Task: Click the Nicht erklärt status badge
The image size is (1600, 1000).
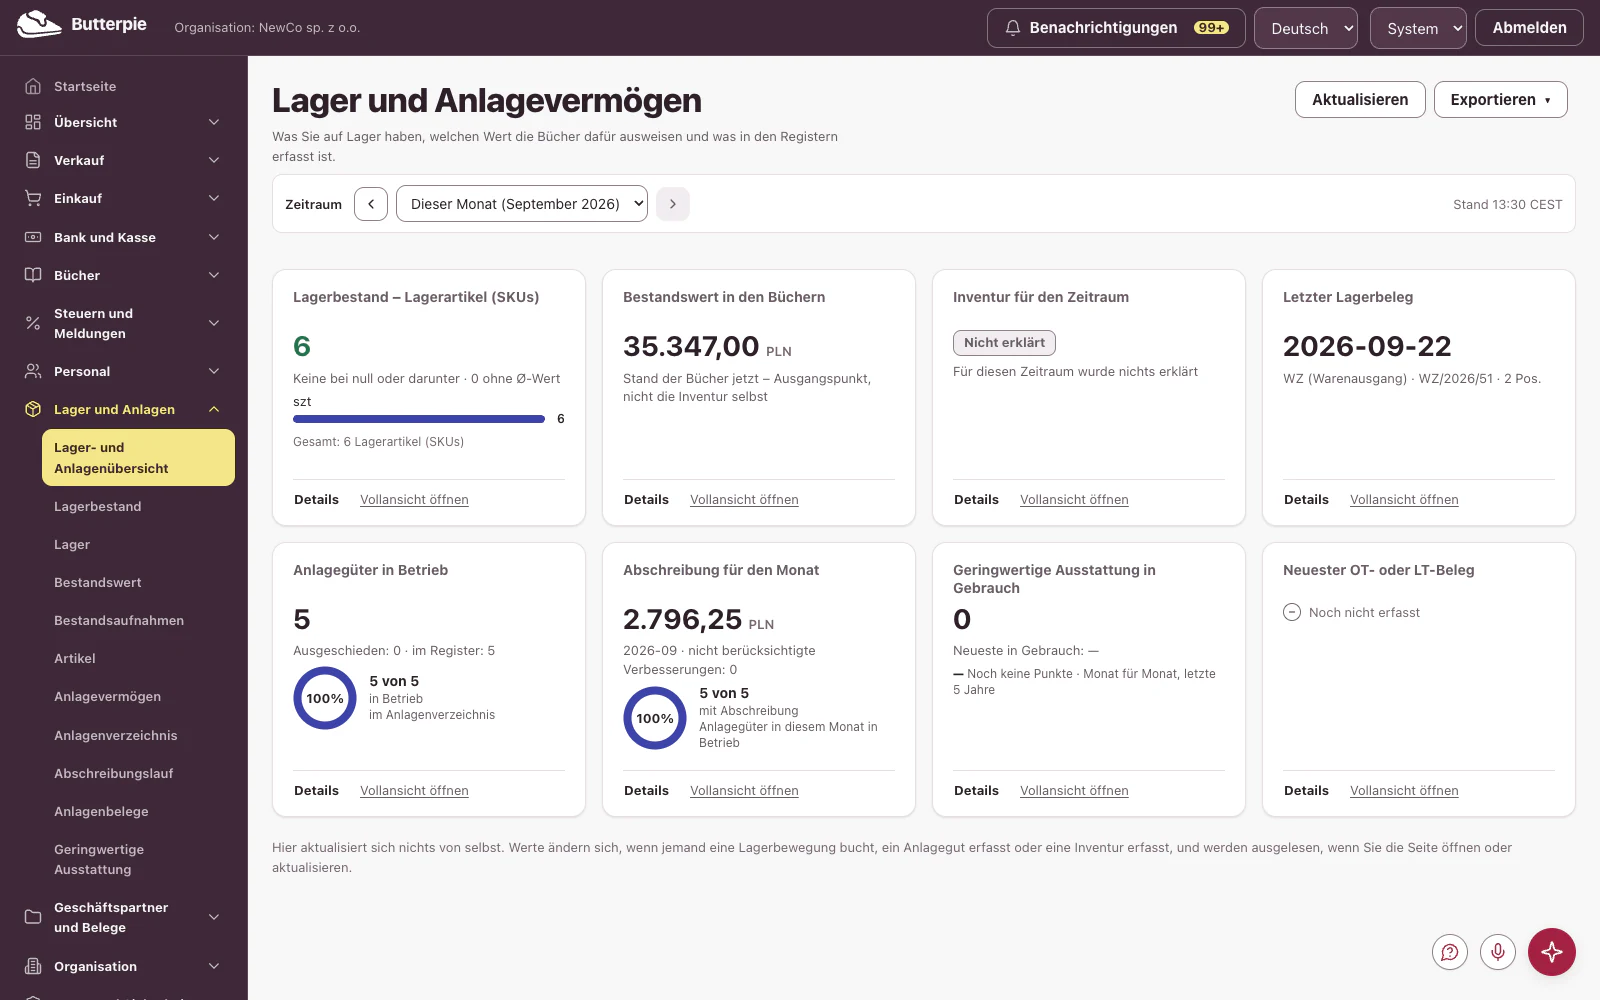Action: (x=1004, y=343)
